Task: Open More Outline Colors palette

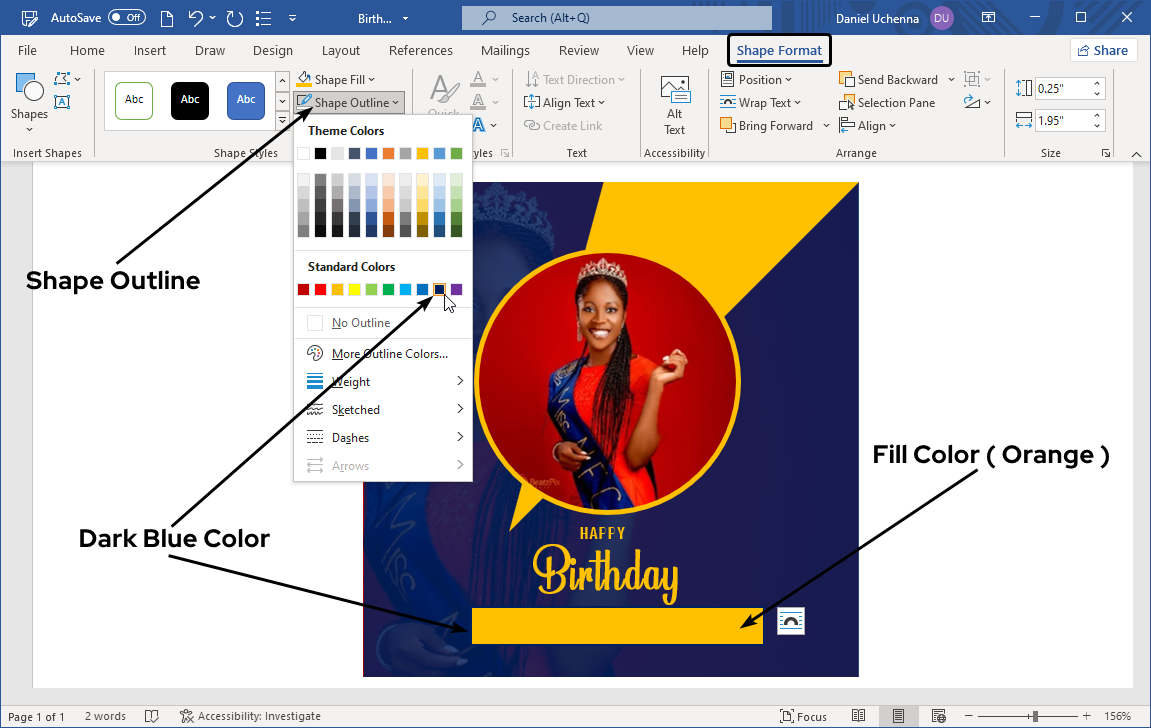Action: click(389, 354)
